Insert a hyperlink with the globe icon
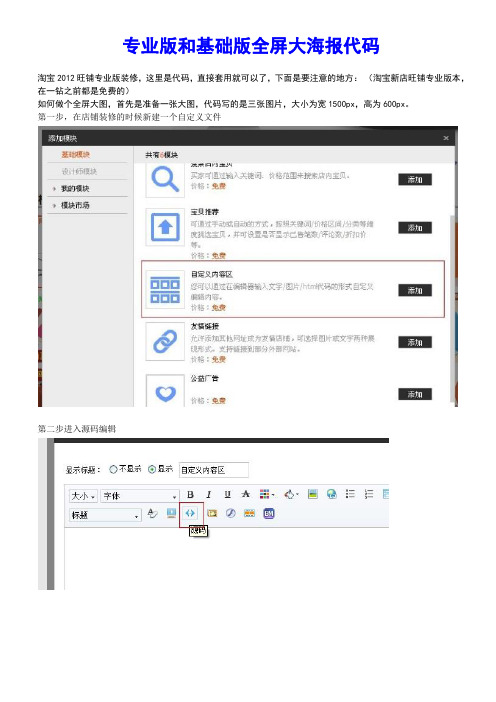The image size is (496, 702). tap(332, 494)
